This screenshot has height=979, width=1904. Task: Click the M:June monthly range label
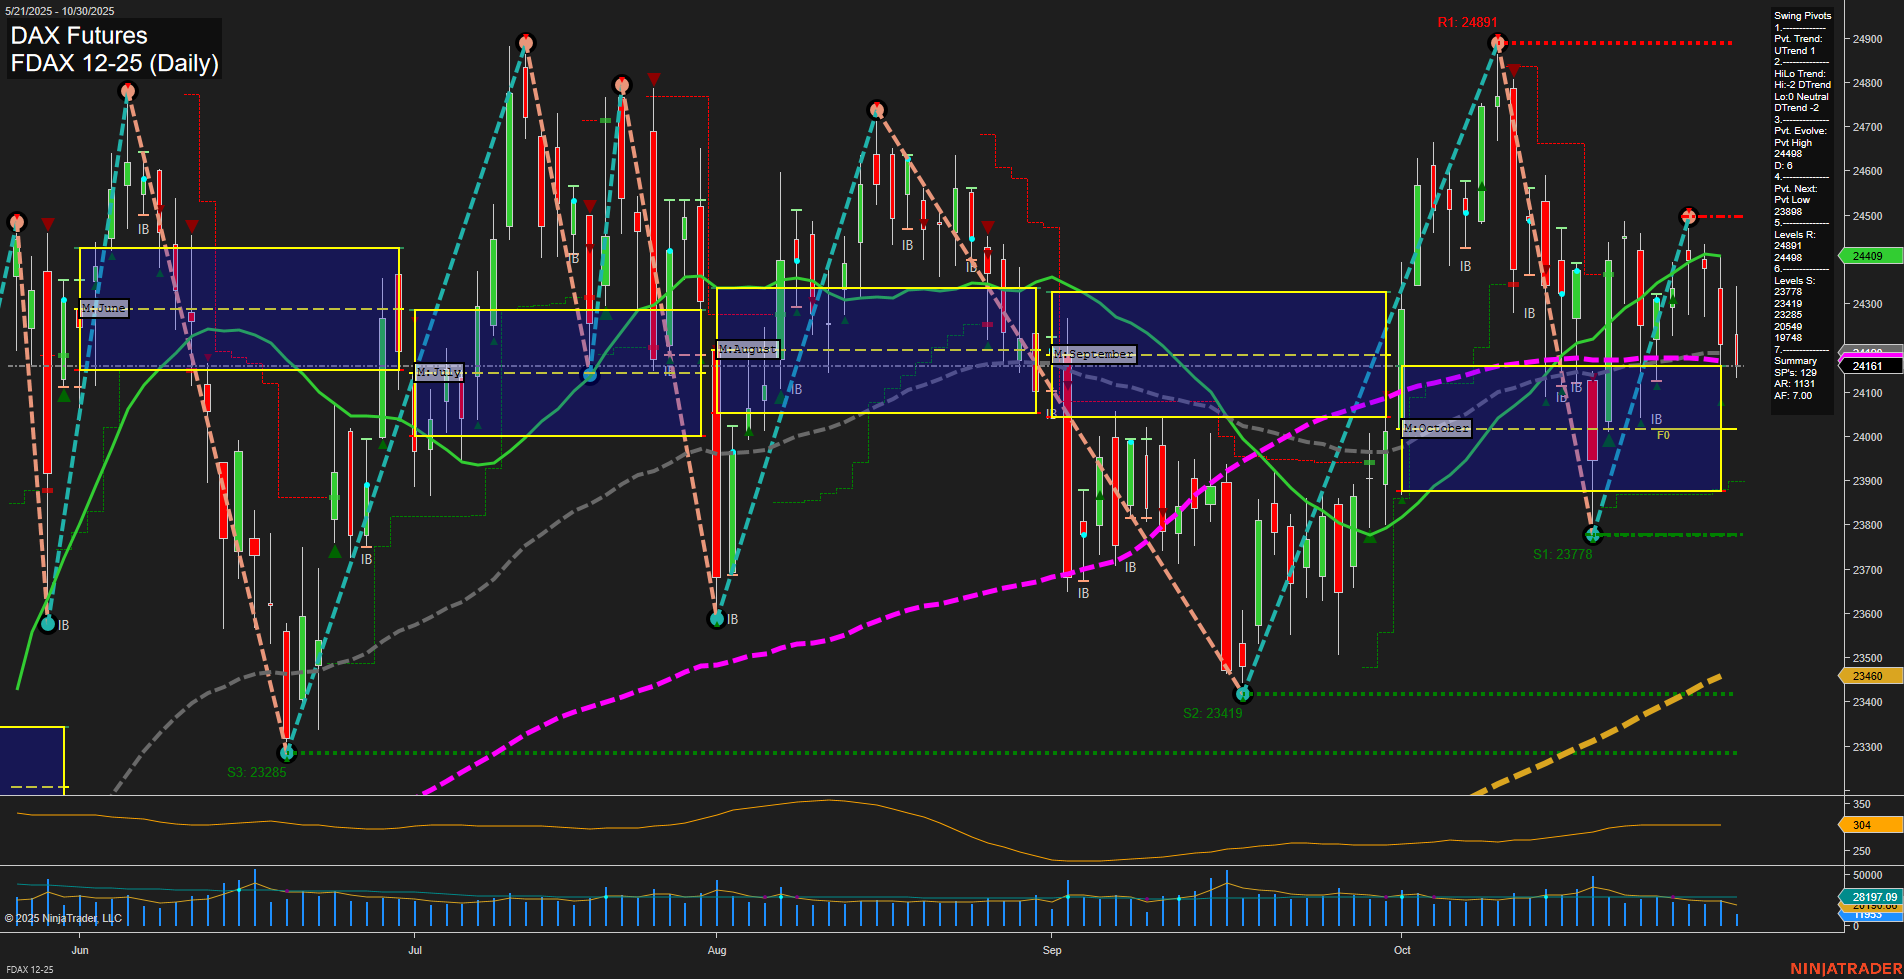pos(103,308)
